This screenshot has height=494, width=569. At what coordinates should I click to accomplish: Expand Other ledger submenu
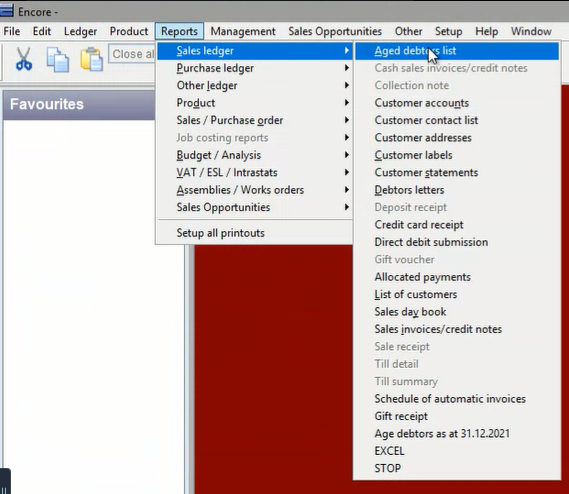coord(255,86)
